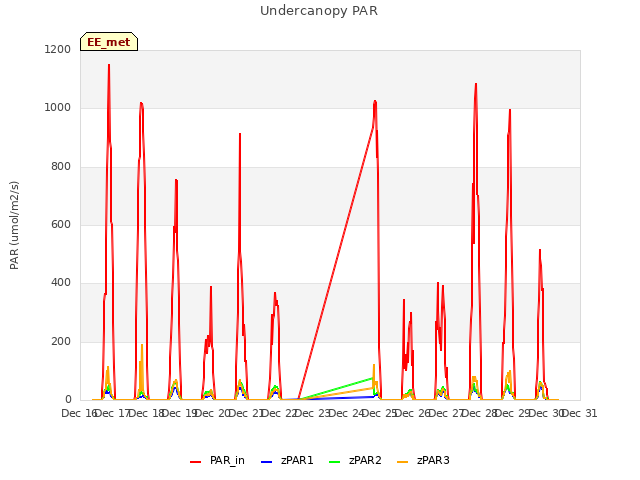640x480 pixels.
Task: Click the Dec 23 x-axis label
Action: tap(313, 414)
